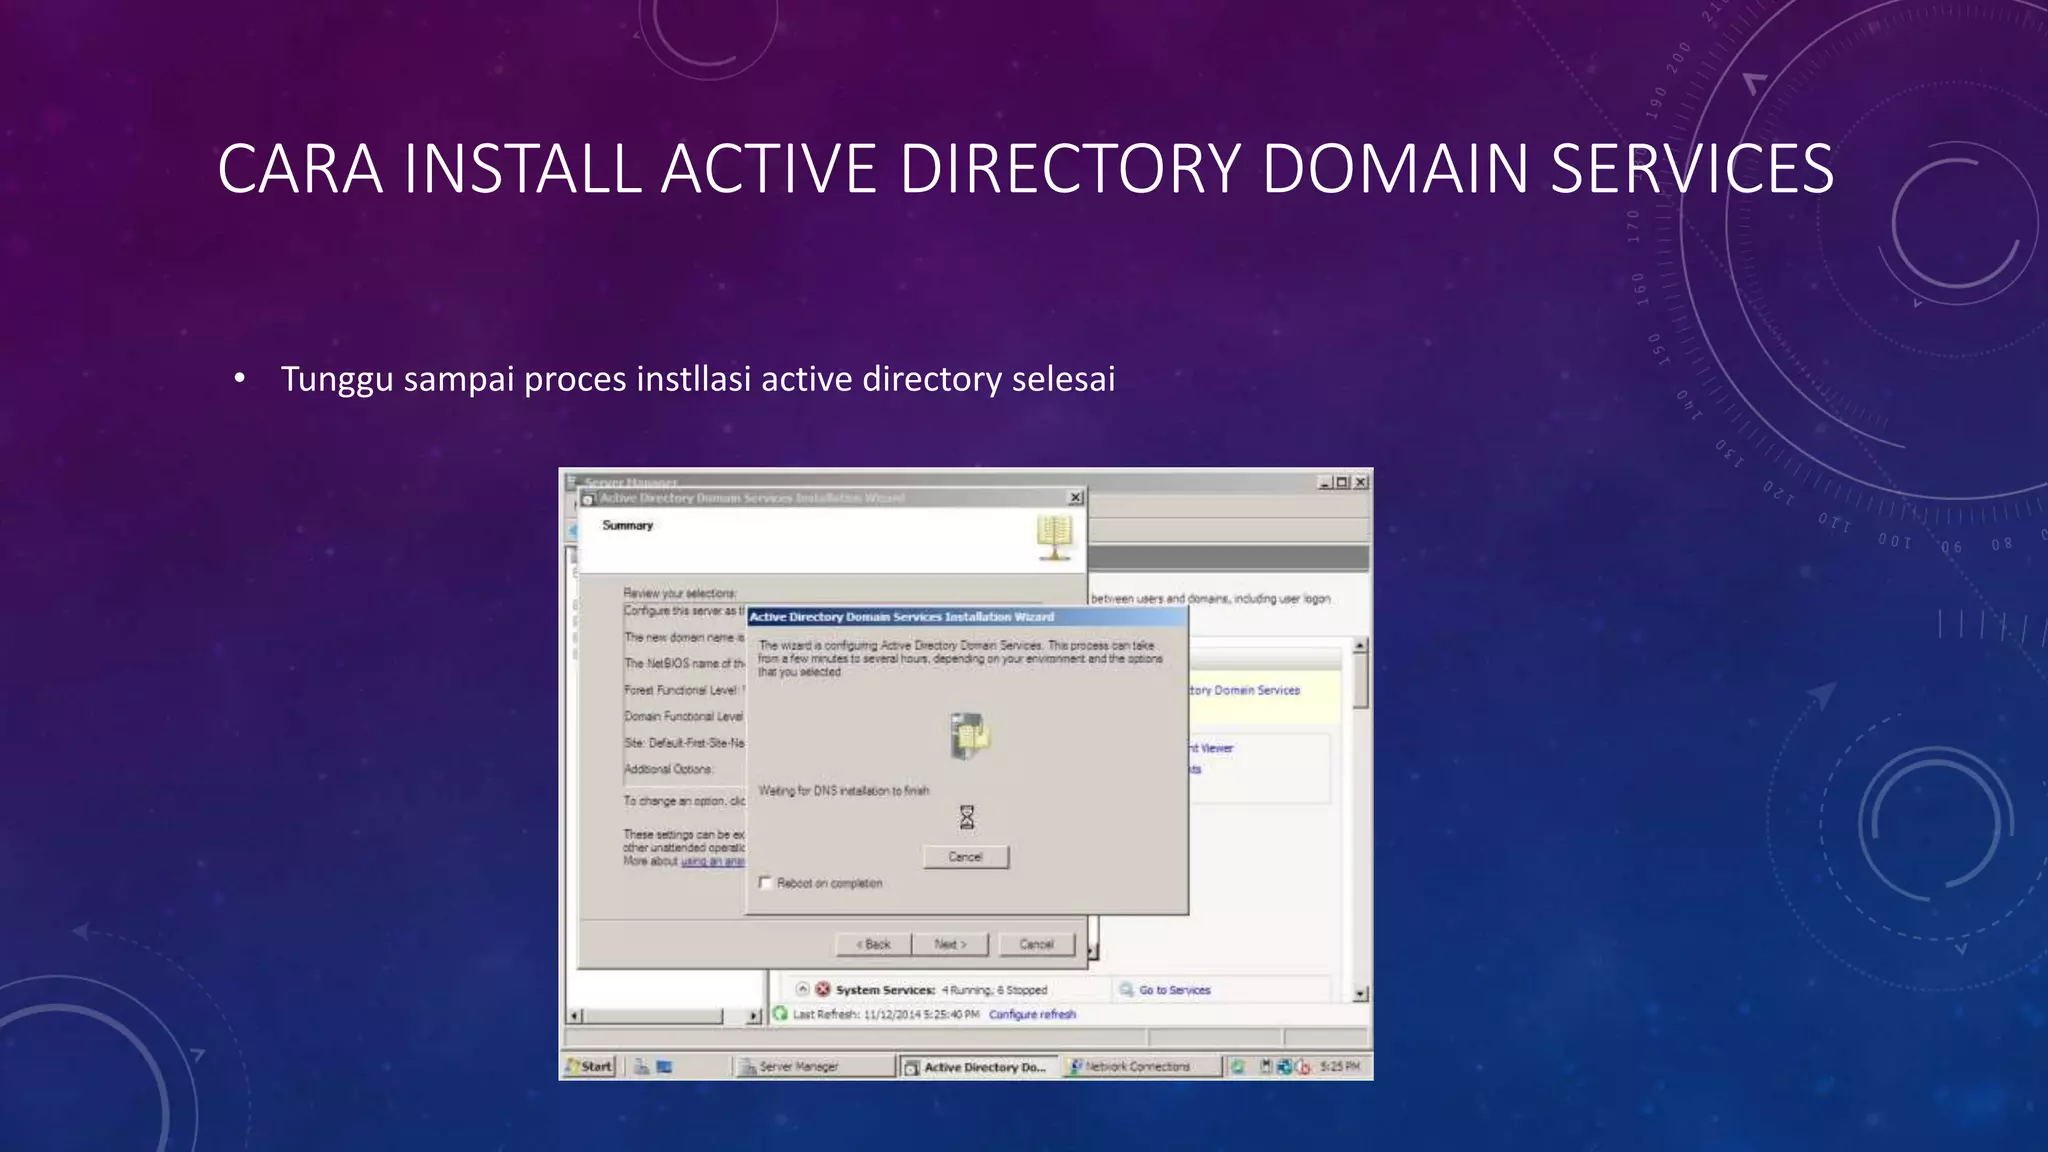The height and width of the screenshot is (1152, 2048).
Task: Maximize the Server Manager window
Action: pyautogui.click(x=1342, y=482)
